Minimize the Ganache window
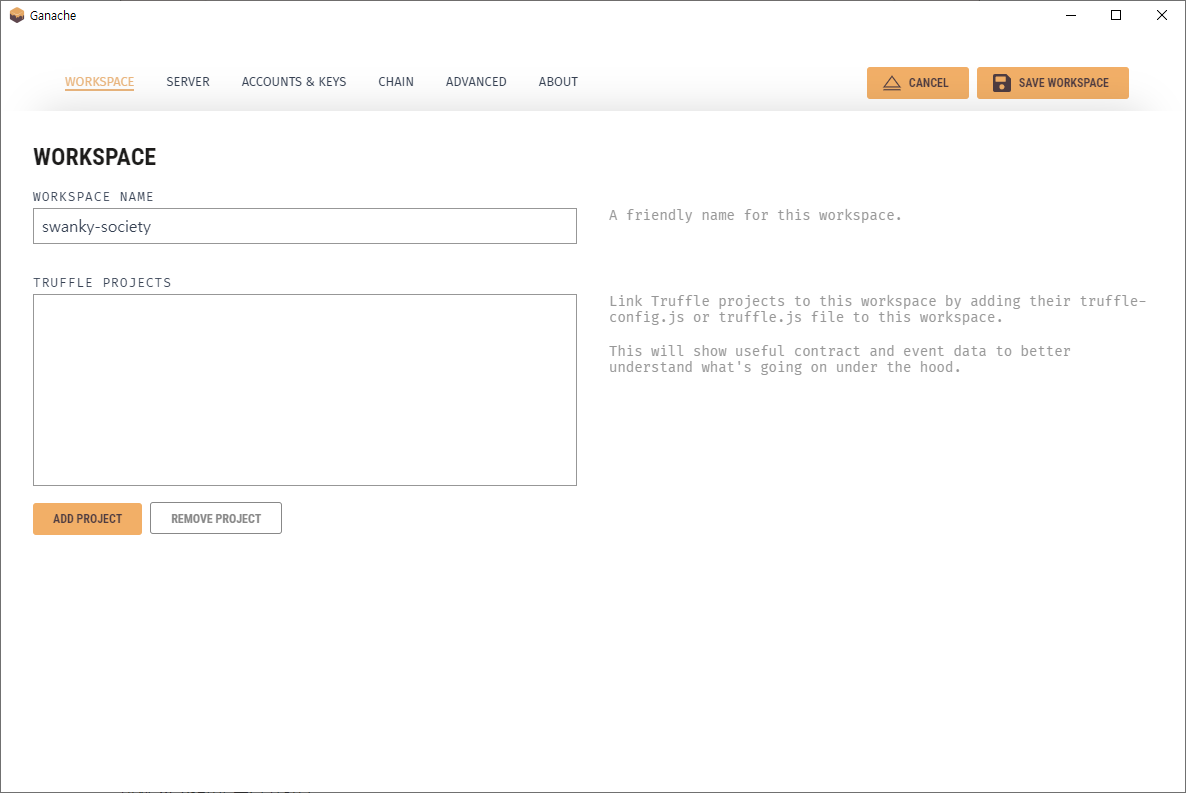The width and height of the screenshot is (1186, 793). pyautogui.click(x=1070, y=15)
